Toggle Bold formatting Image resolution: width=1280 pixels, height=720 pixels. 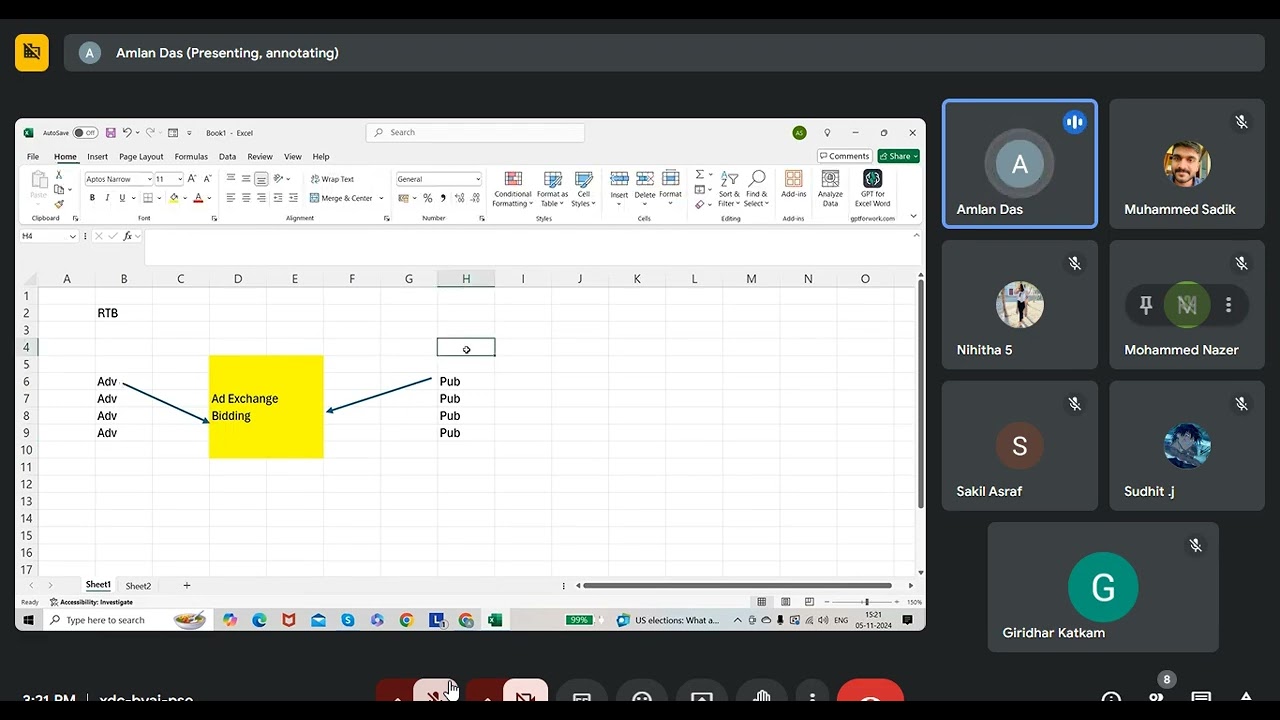[x=92, y=198]
